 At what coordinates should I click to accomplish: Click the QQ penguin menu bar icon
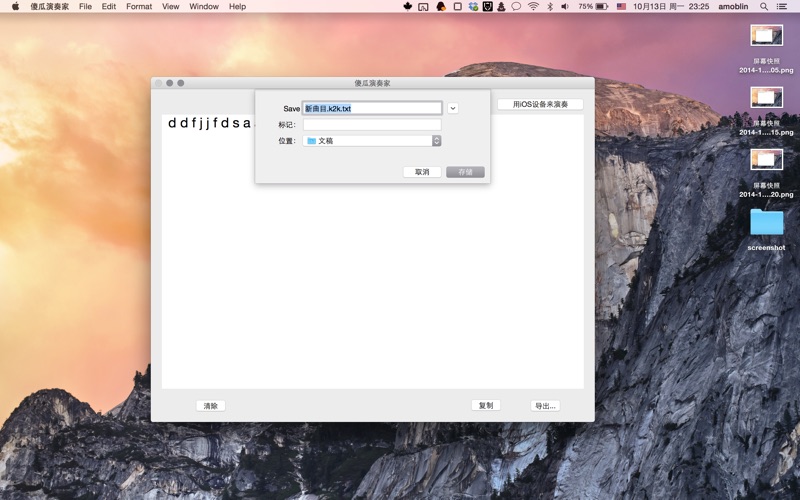tap(440, 6)
